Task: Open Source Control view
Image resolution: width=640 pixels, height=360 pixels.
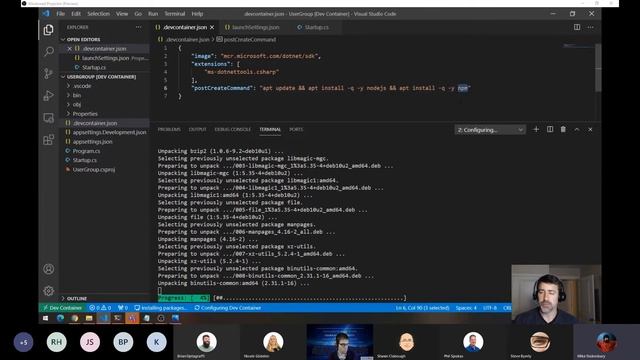Action: pyautogui.click(x=49, y=73)
